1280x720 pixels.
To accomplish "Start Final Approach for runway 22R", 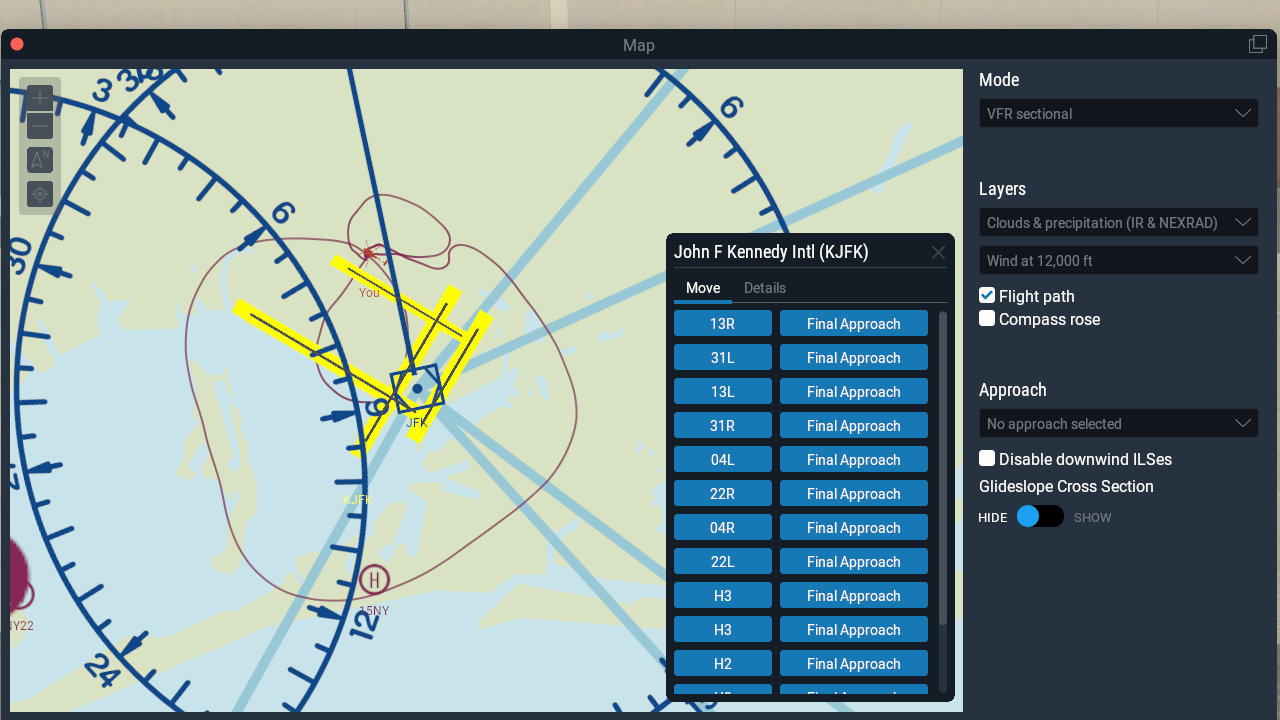I will [x=854, y=494].
